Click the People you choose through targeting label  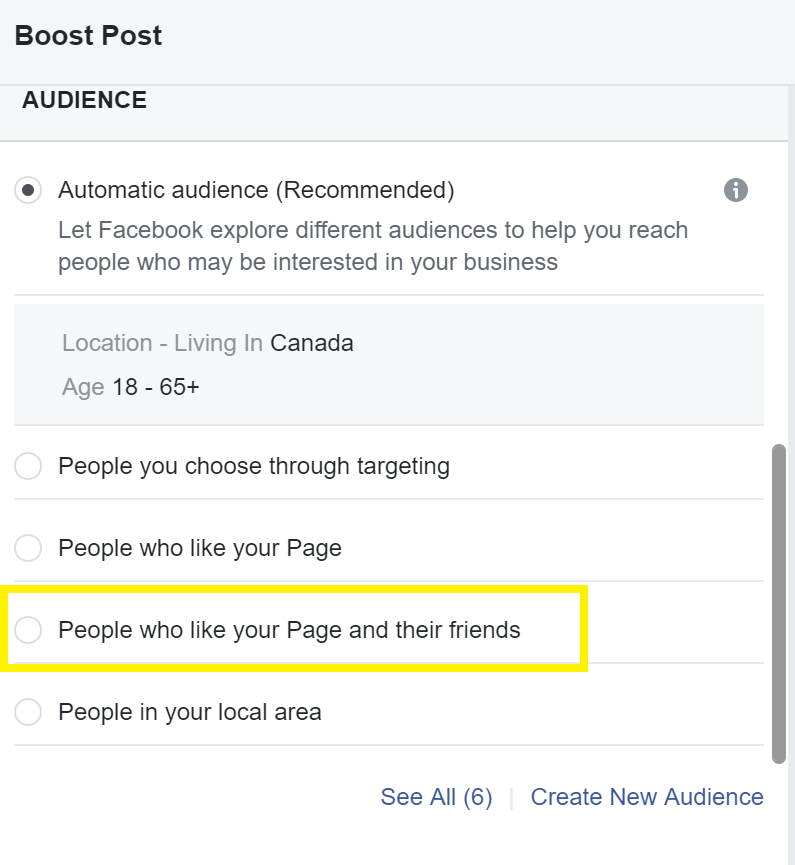(x=254, y=466)
